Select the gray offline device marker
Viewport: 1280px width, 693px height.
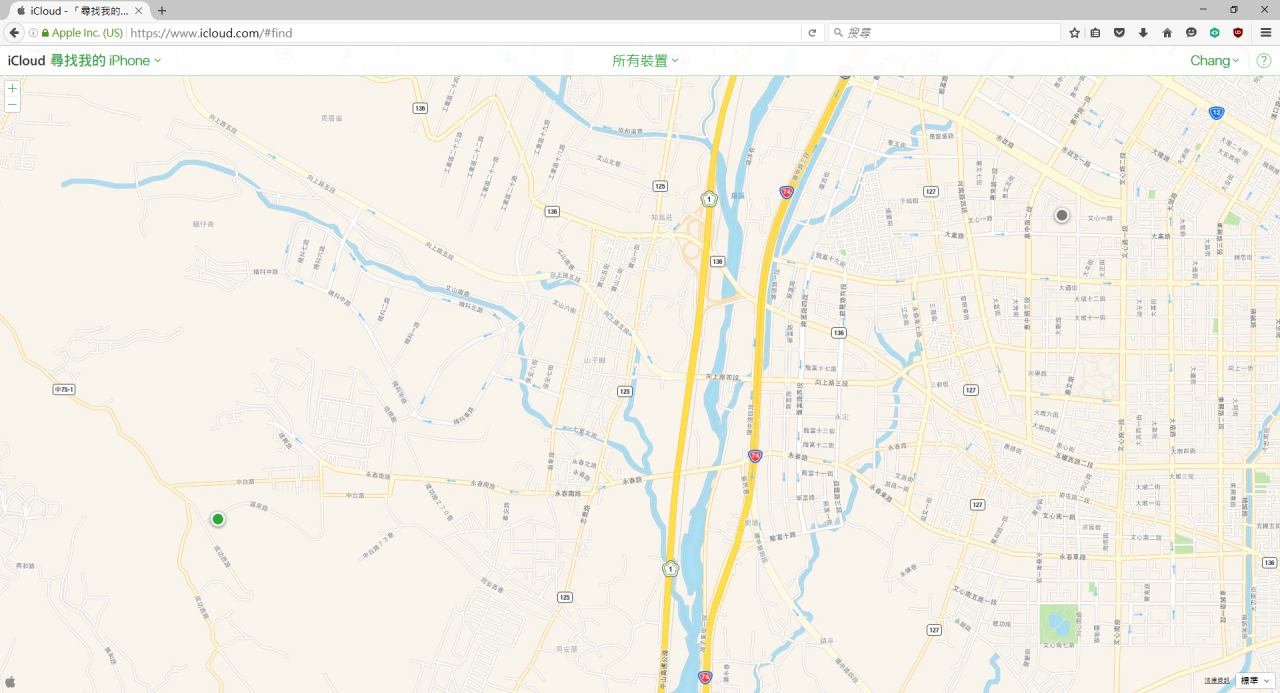click(x=1062, y=215)
